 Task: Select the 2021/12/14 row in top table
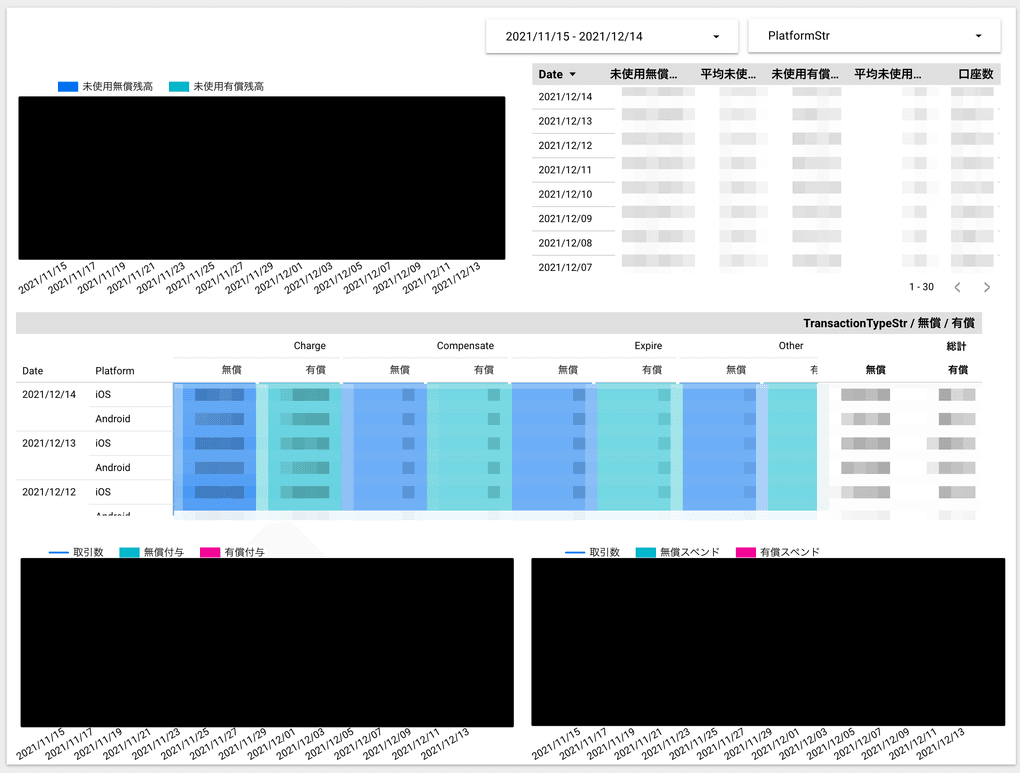565,97
